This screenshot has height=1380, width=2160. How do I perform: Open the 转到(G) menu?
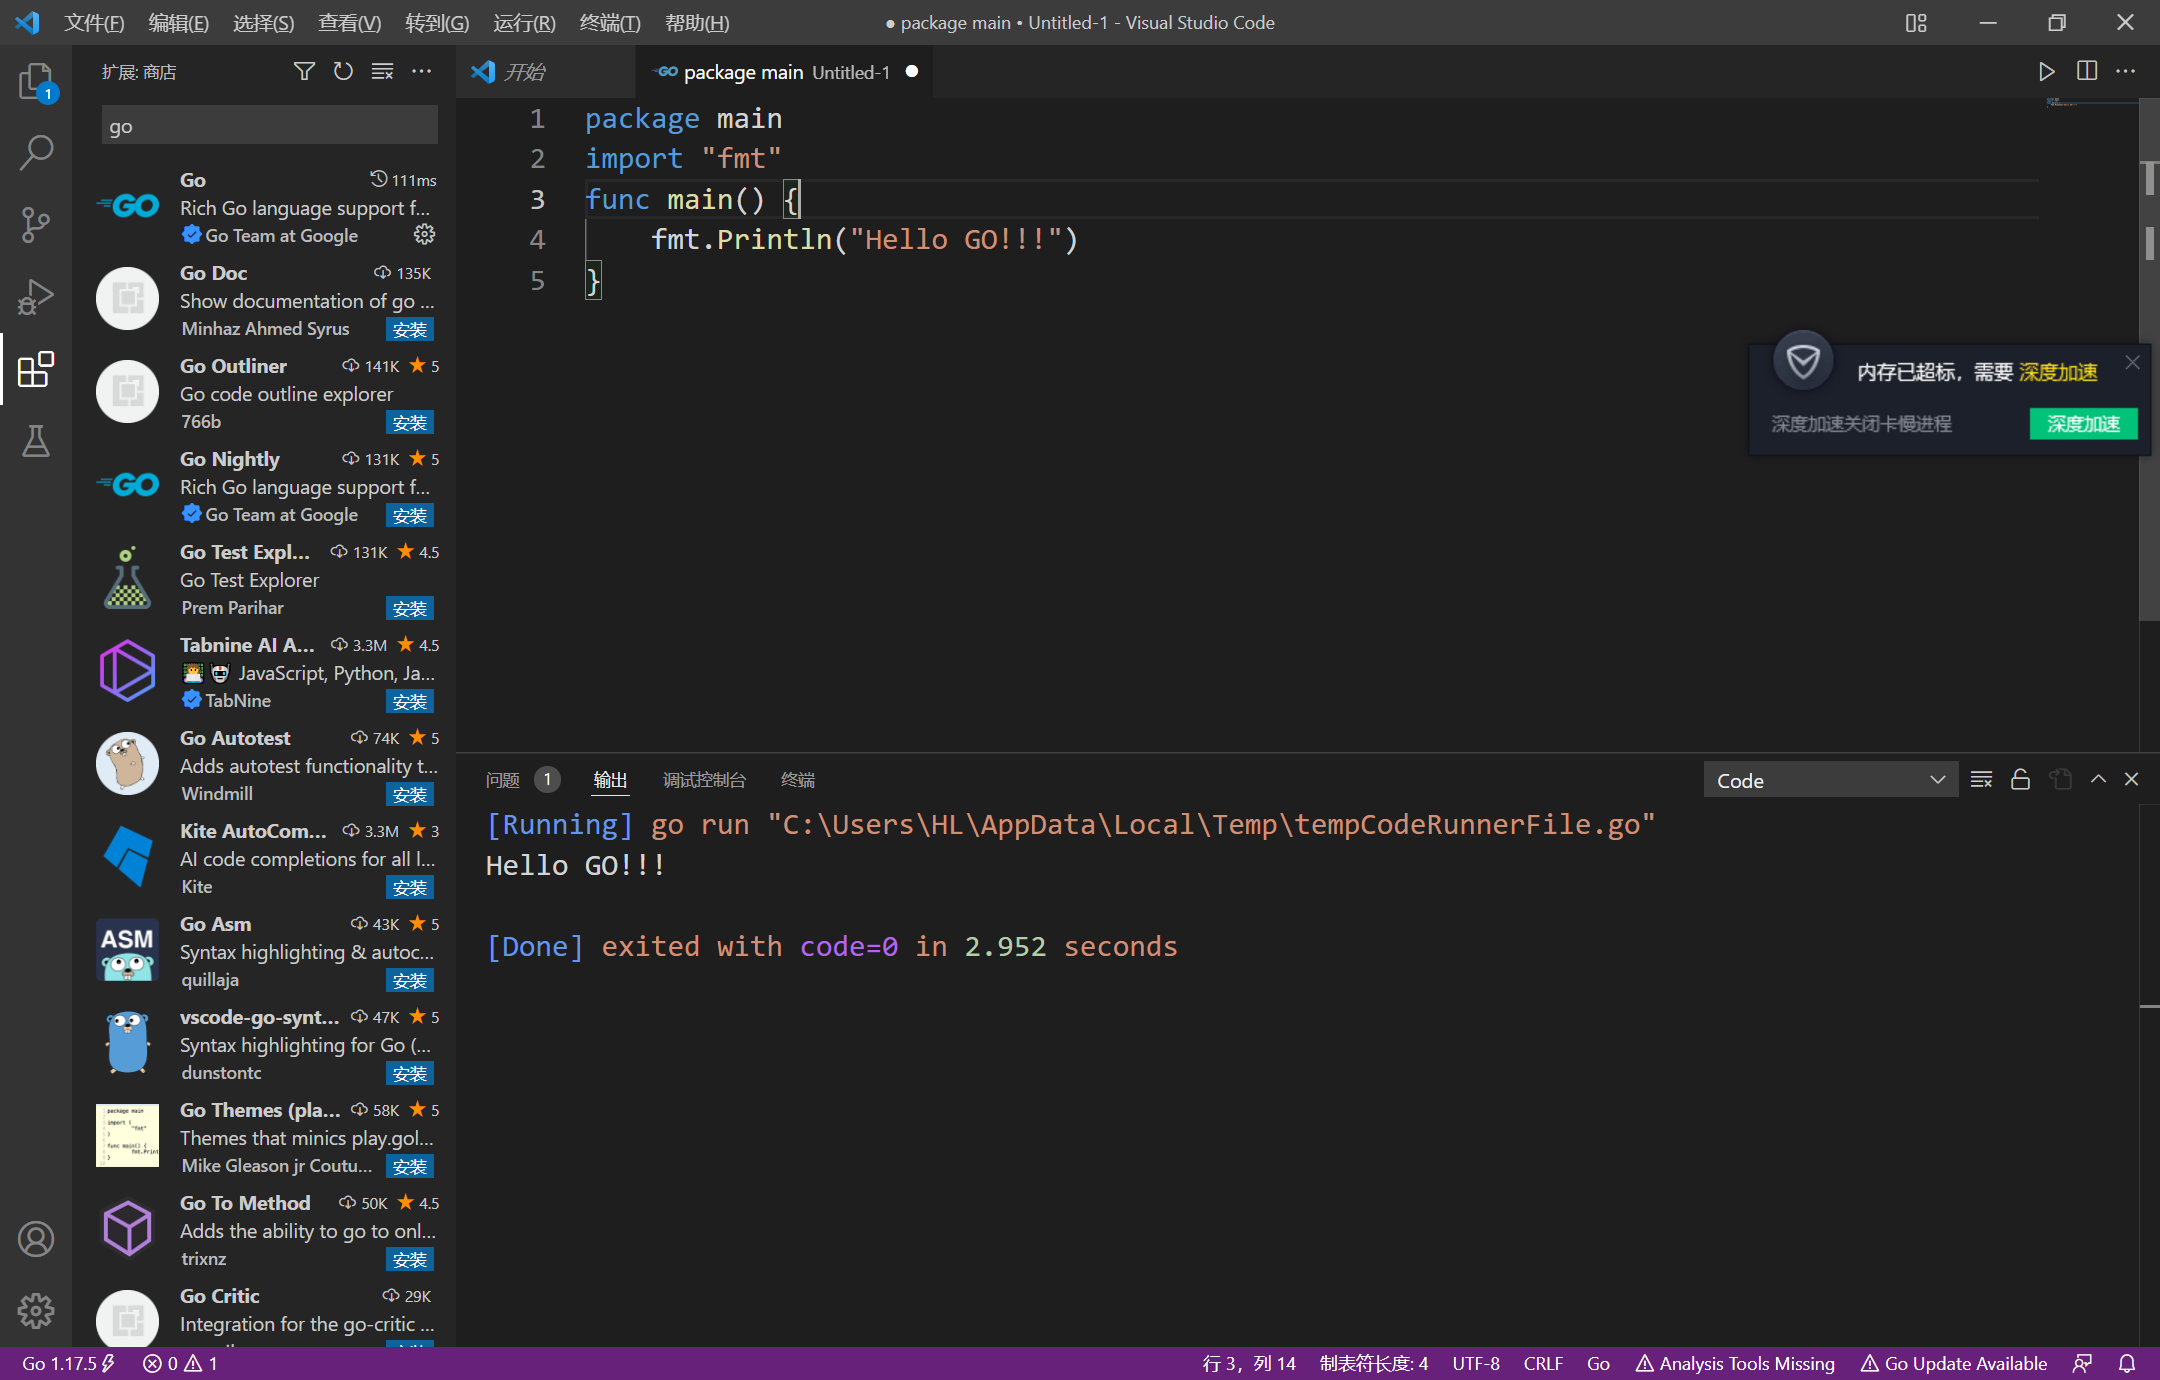[437, 23]
